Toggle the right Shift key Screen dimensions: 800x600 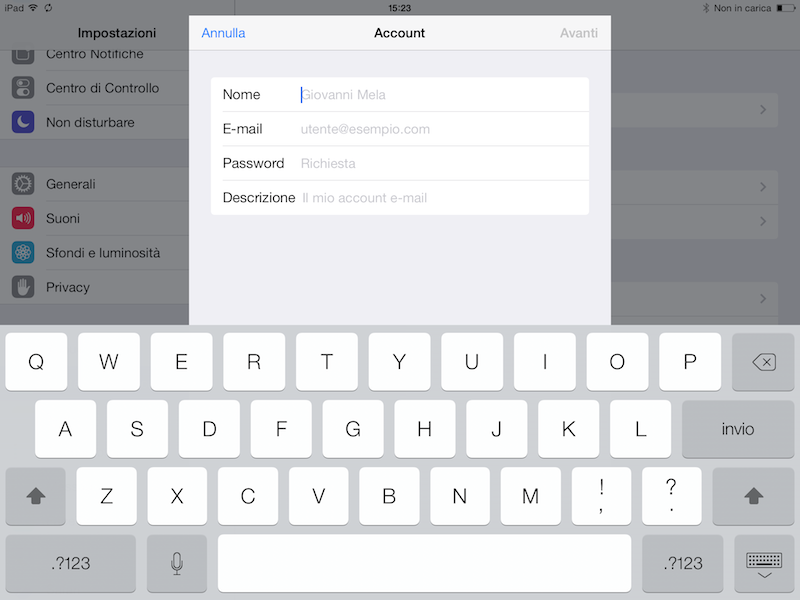click(x=754, y=496)
